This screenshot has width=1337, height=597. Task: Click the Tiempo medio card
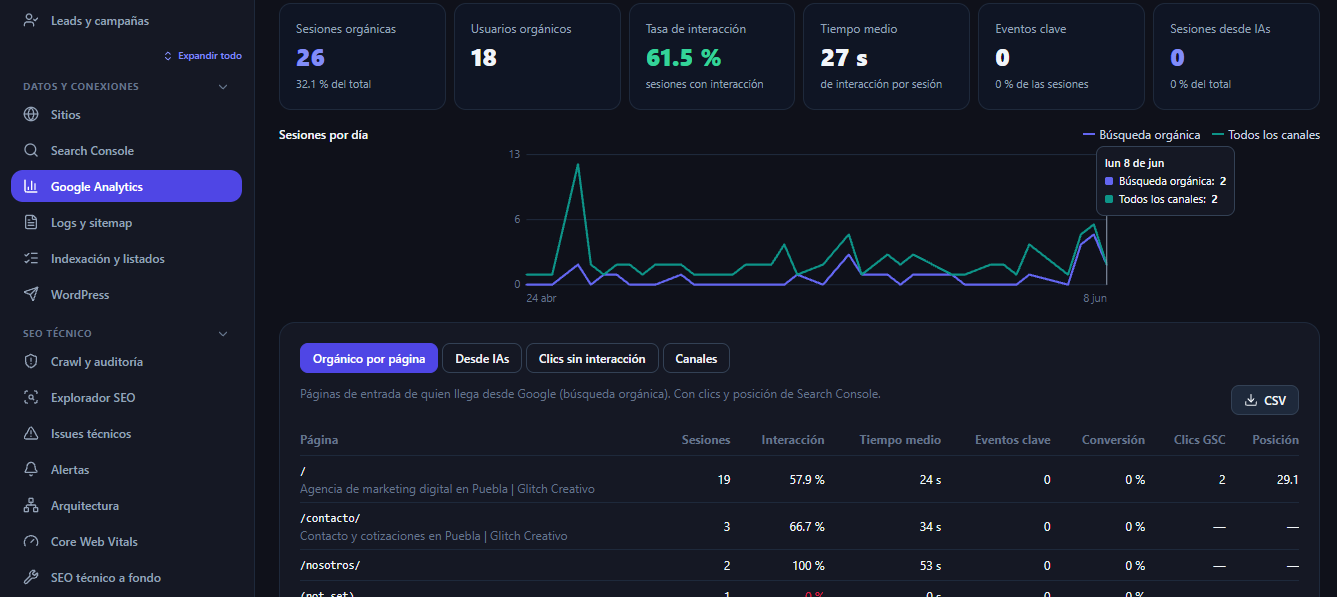(886, 56)
